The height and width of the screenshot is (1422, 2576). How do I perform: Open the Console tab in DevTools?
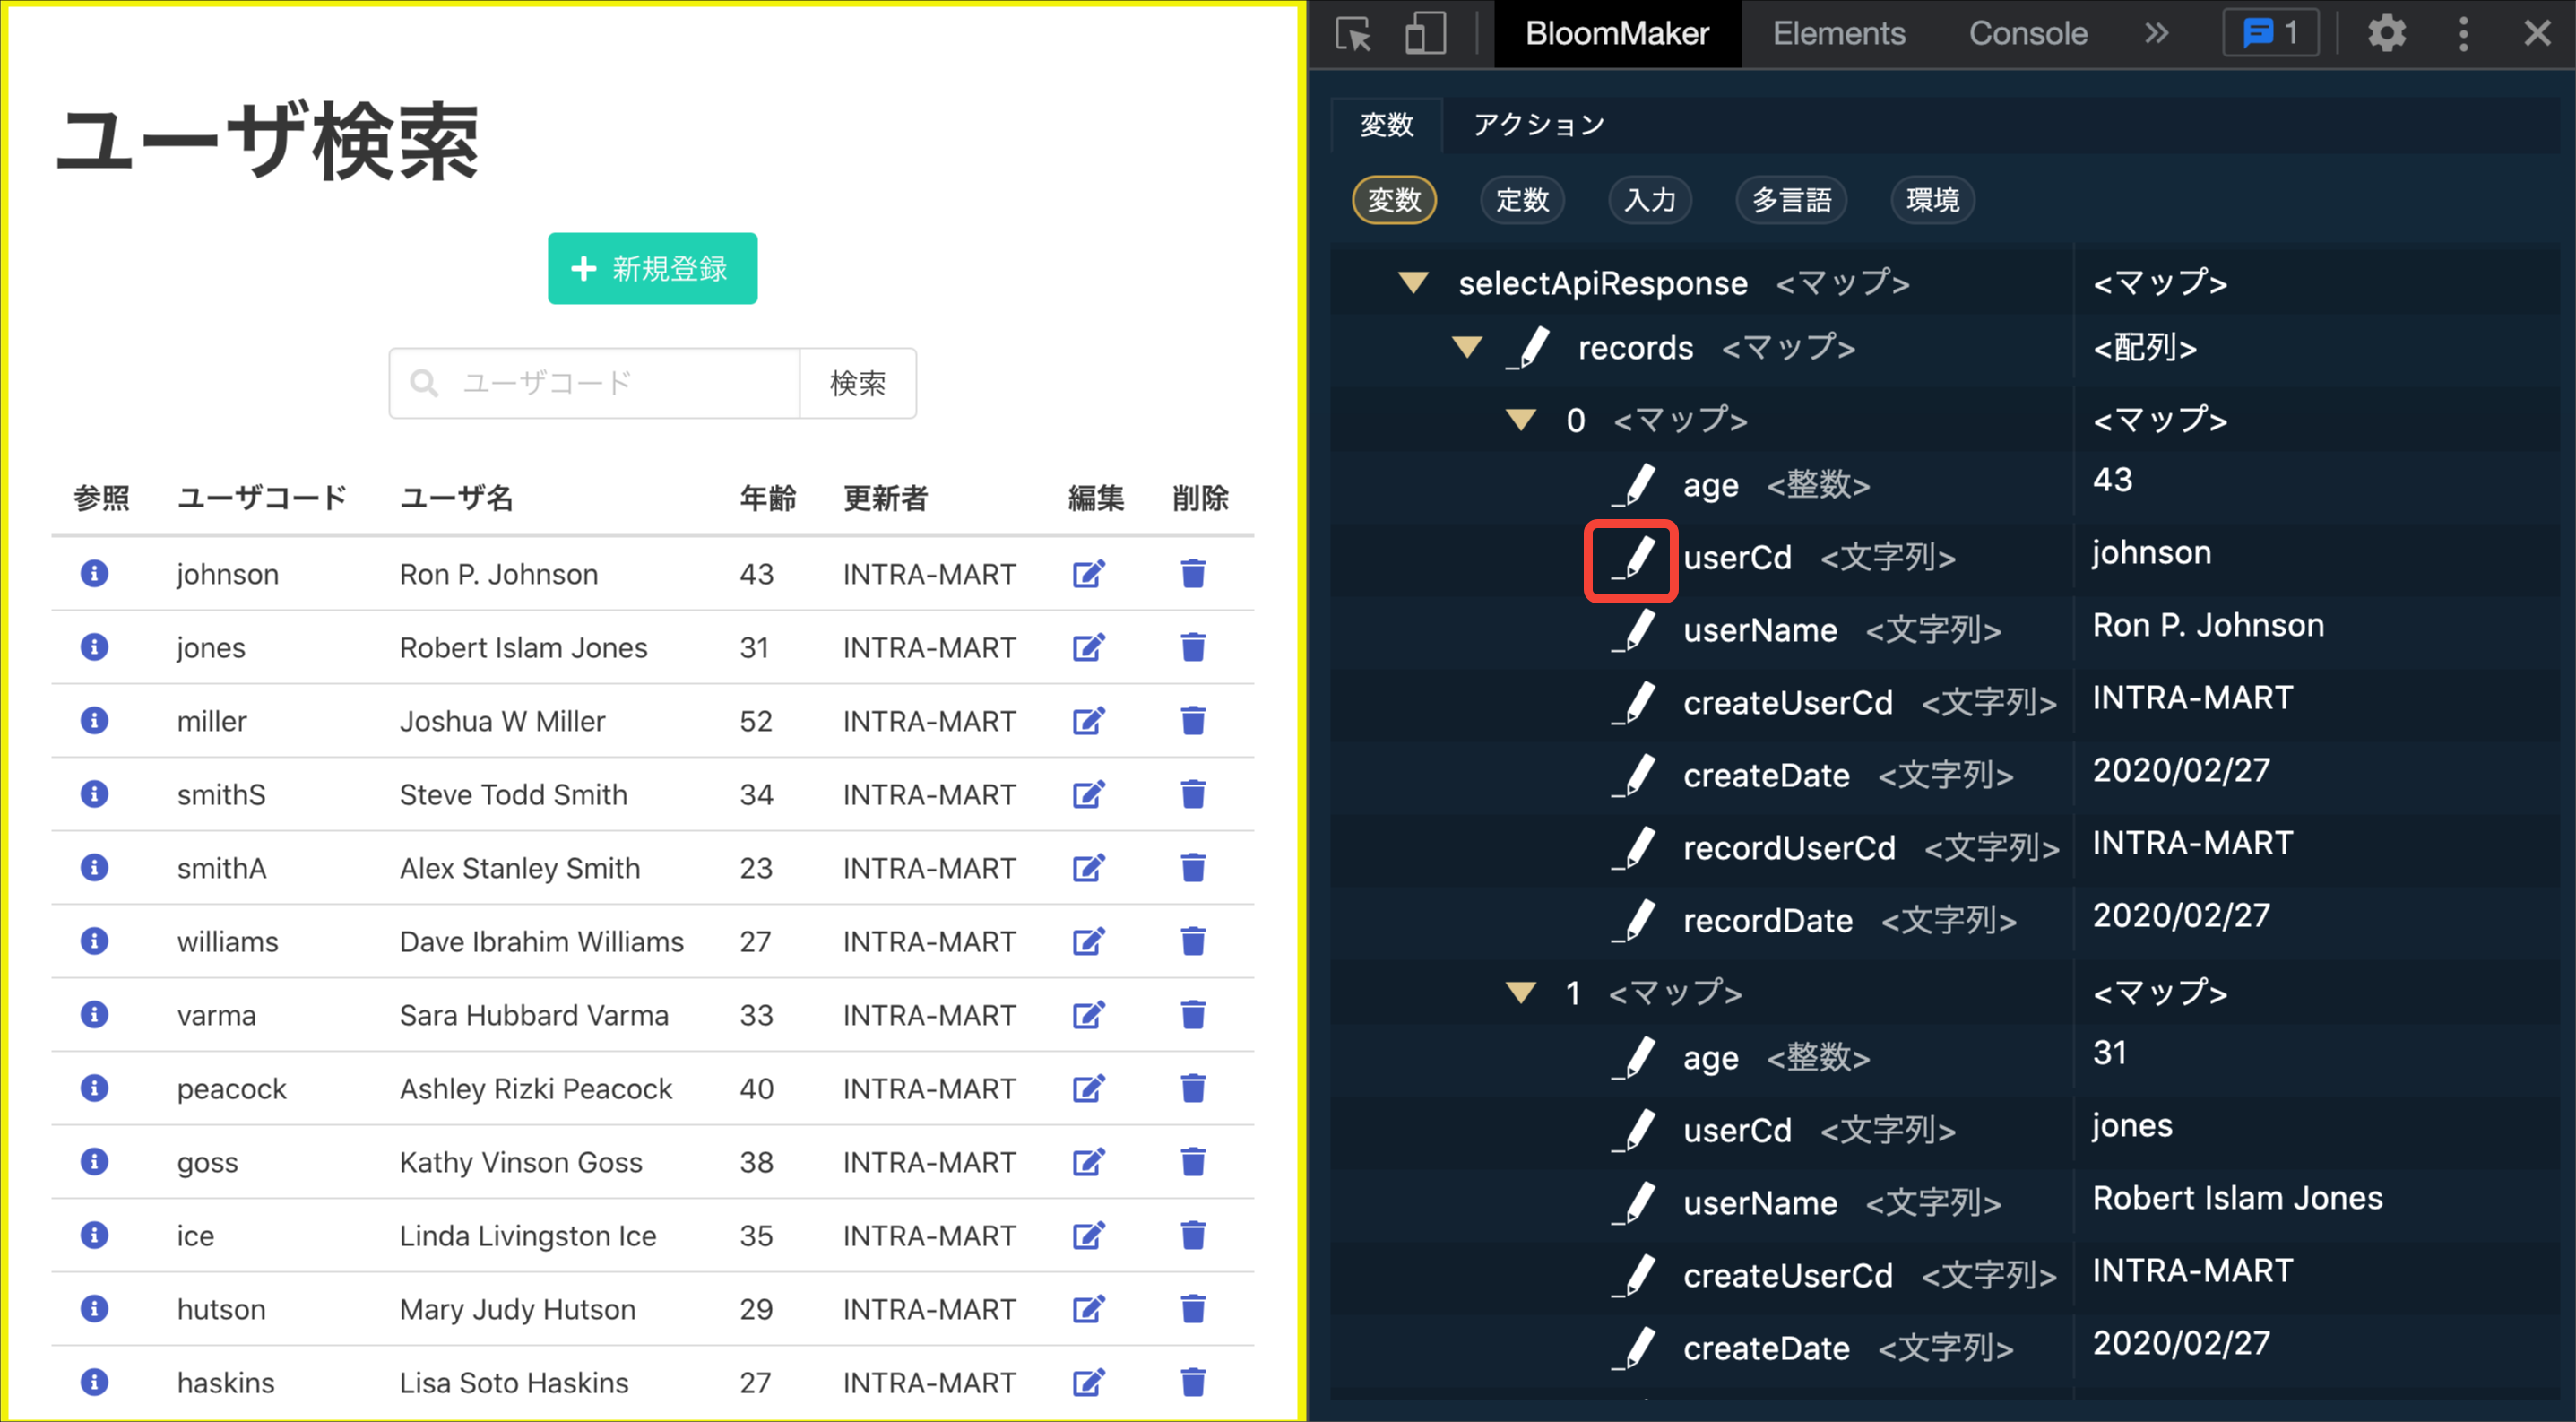pos(2027,34)
